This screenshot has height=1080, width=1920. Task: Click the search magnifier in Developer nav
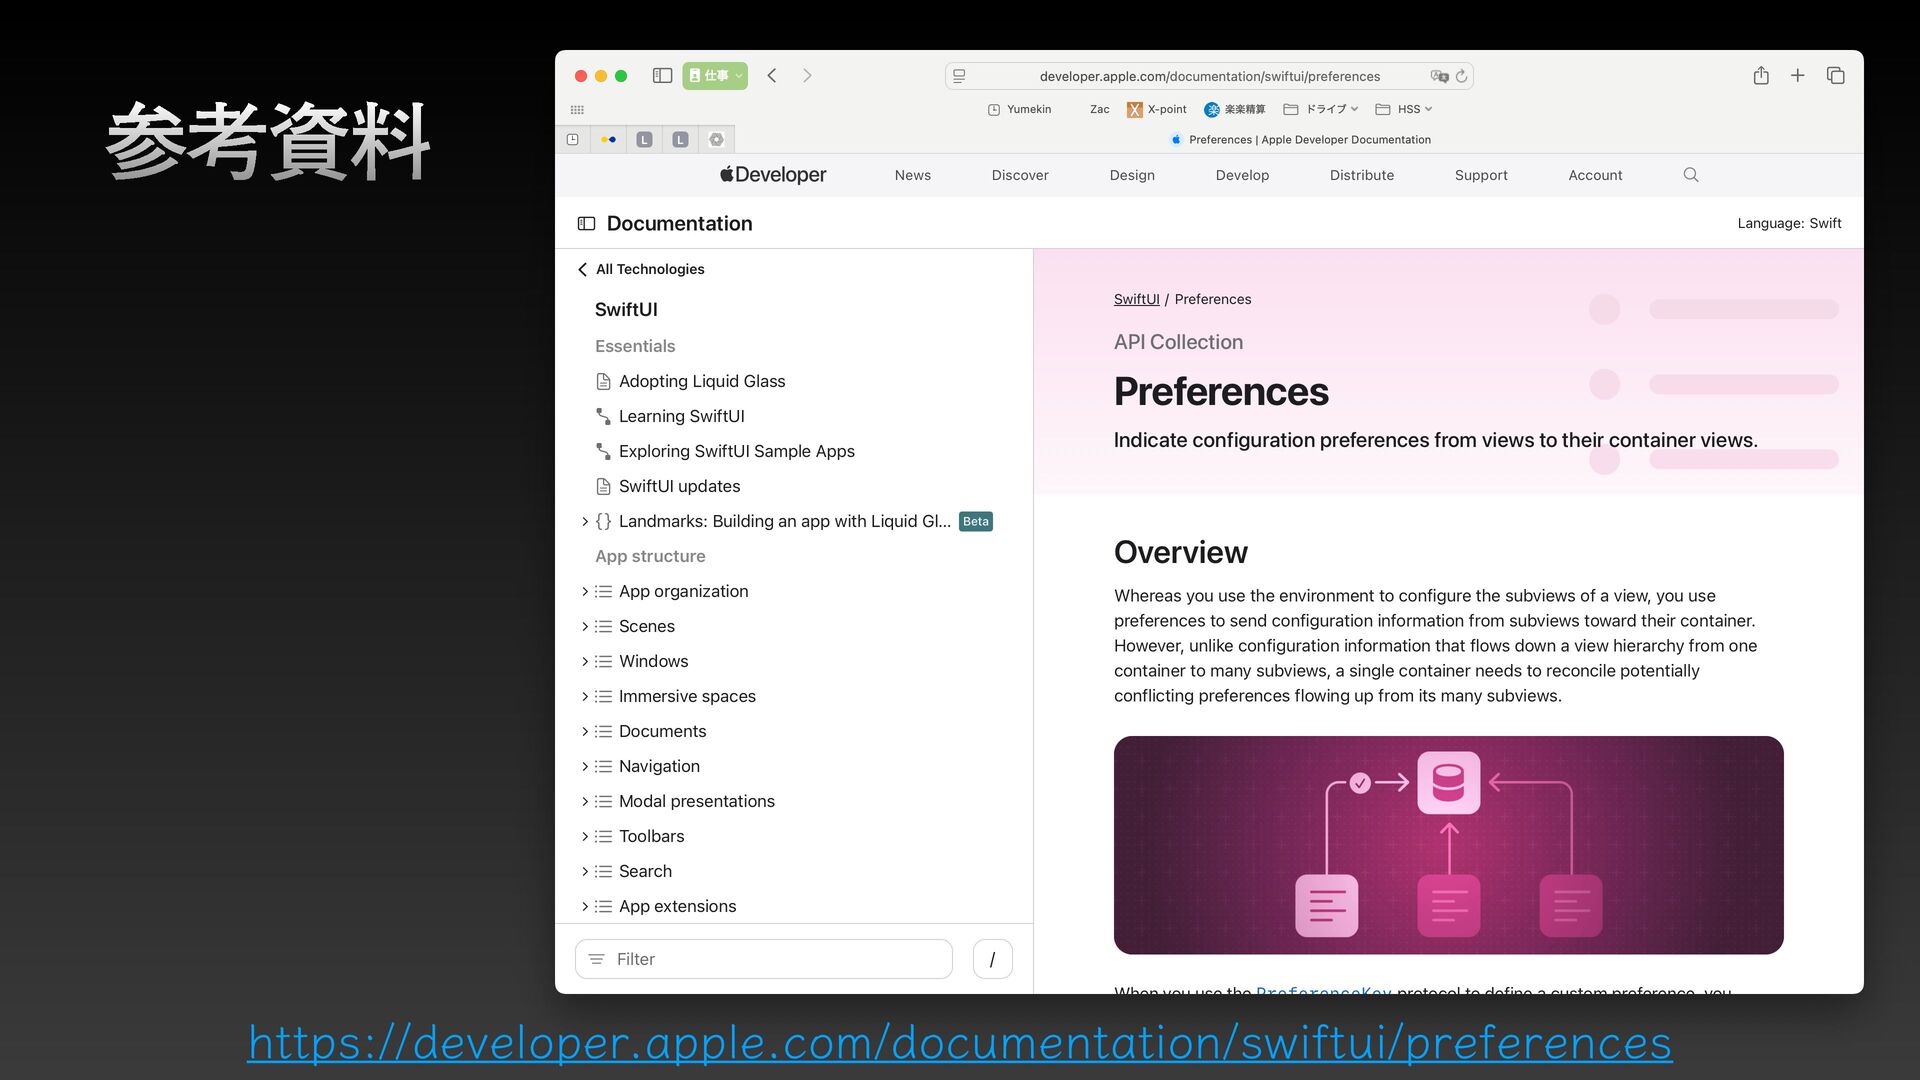coord(1691,175)
